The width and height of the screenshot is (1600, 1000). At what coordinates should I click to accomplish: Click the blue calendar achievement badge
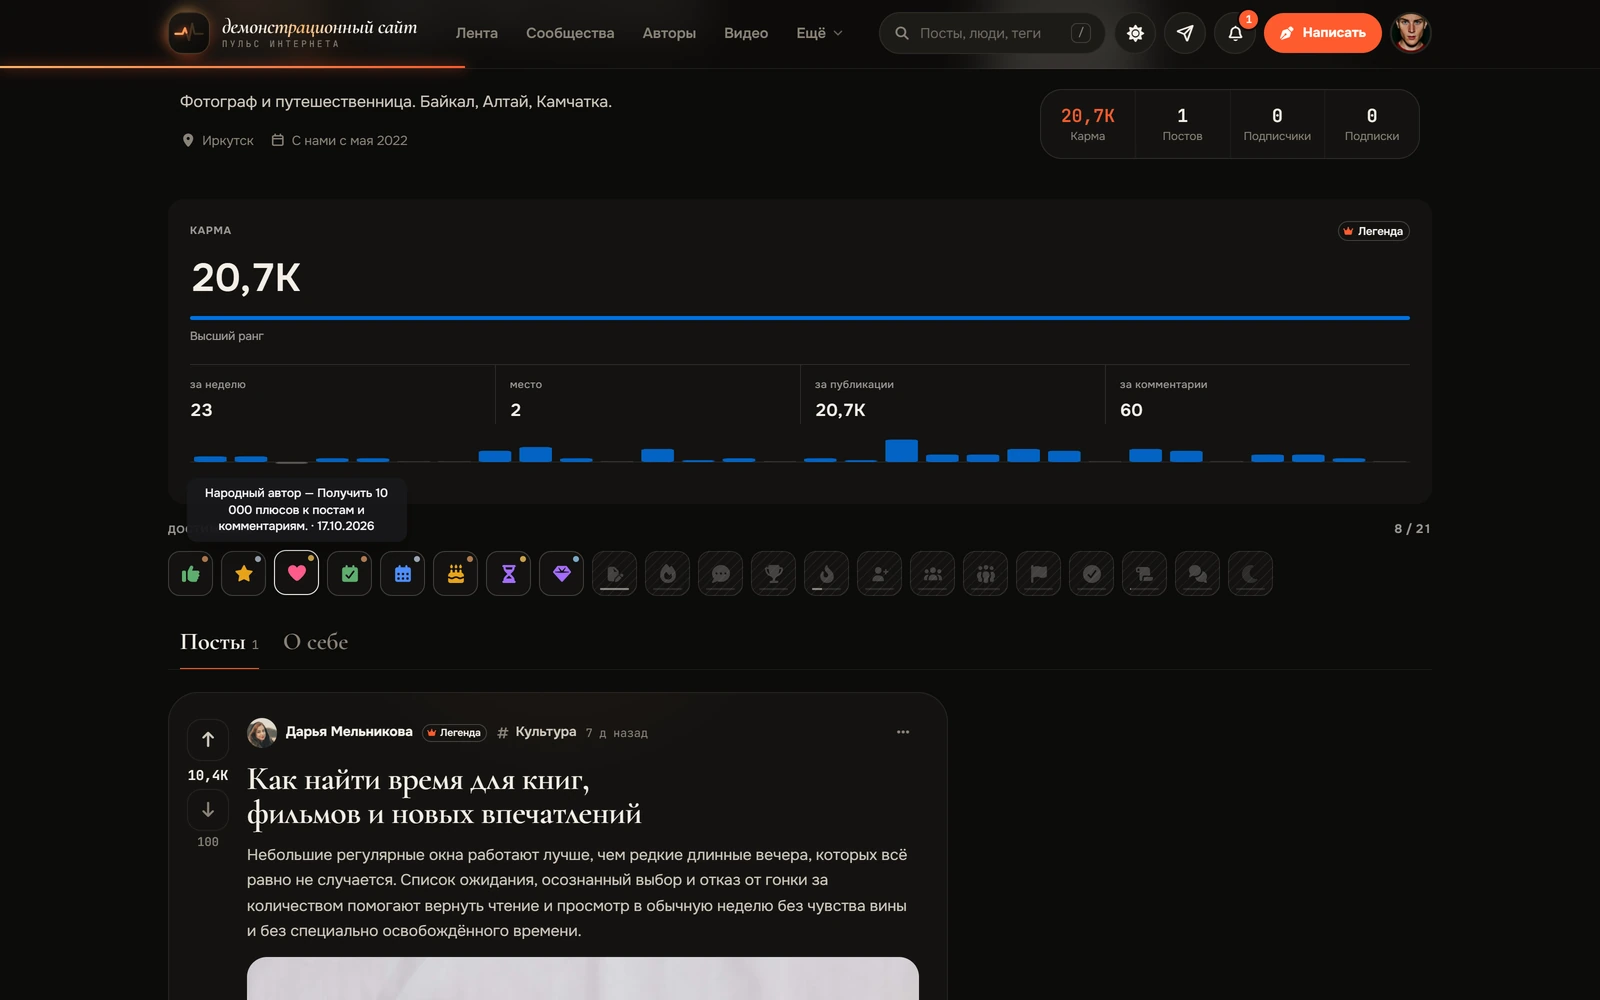[x=402, y=574]
